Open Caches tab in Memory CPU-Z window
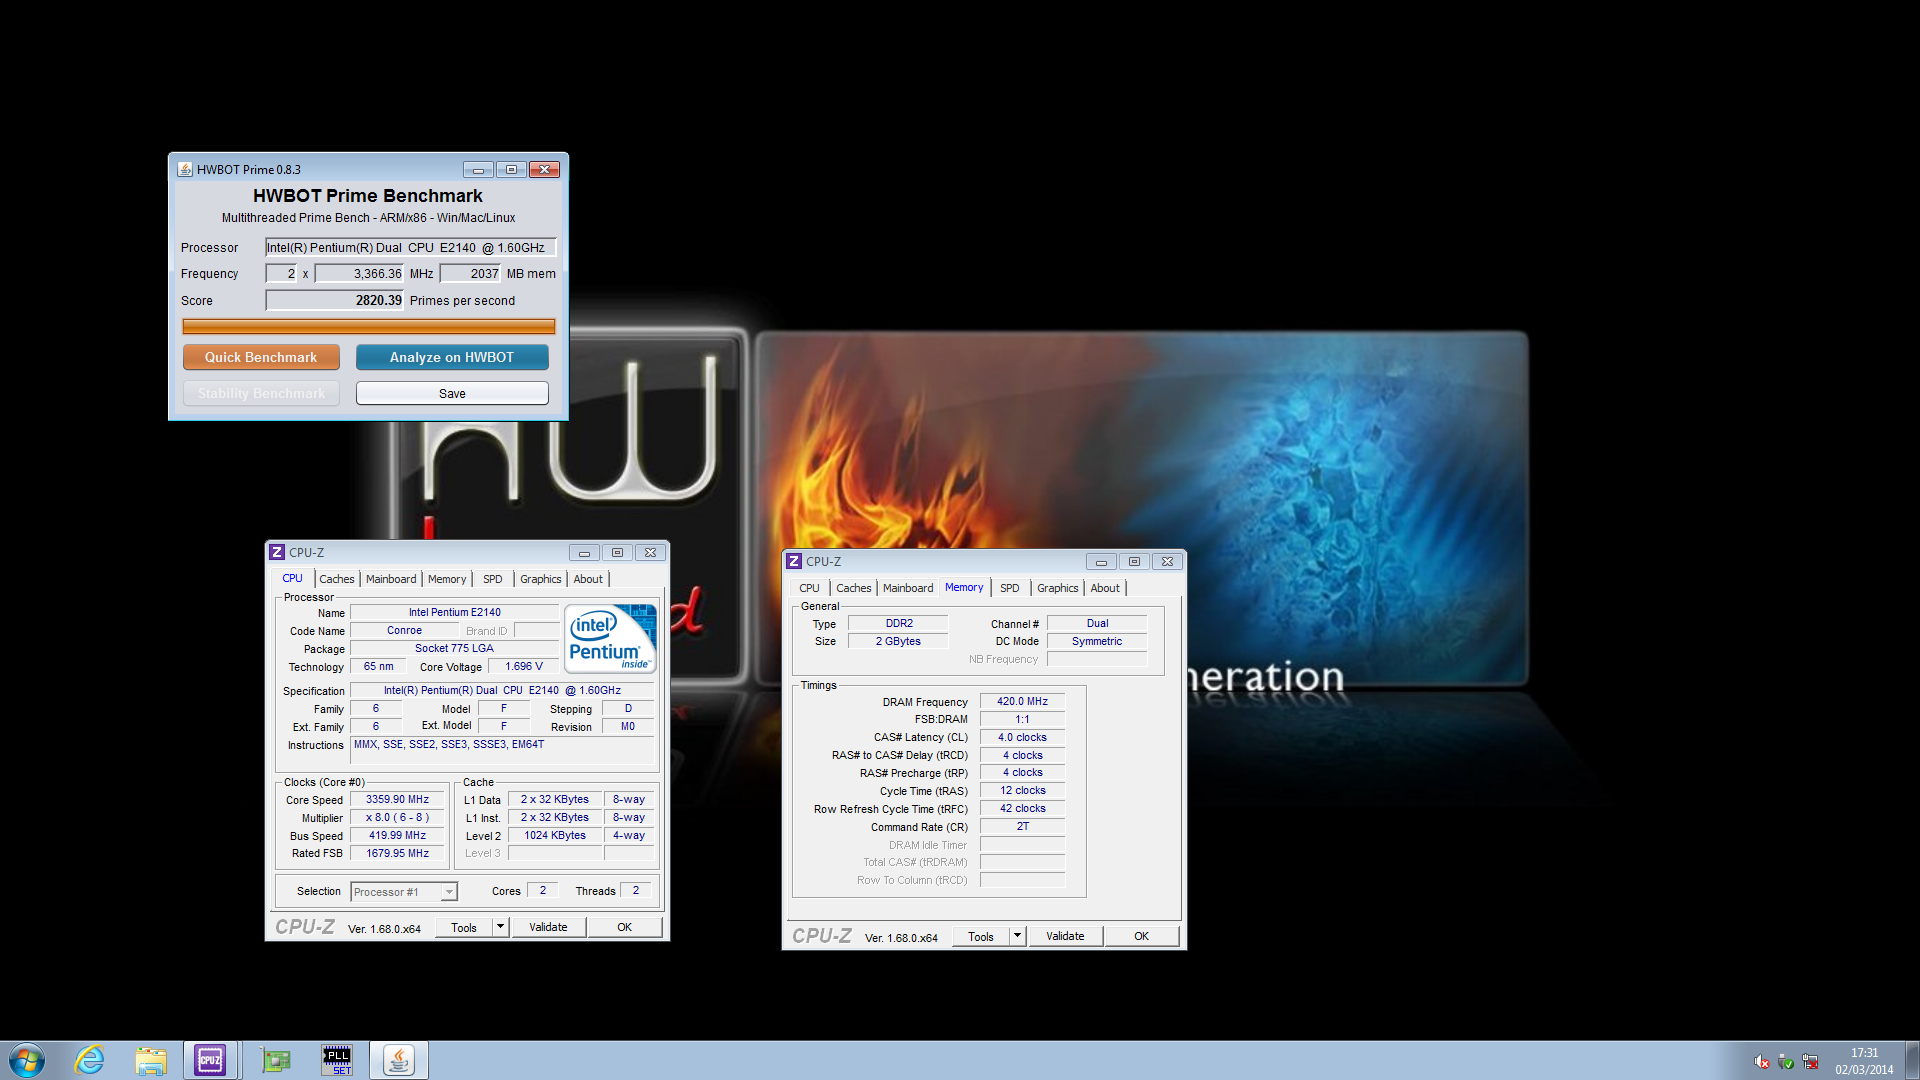Screen dimensions: 1920x1080 tap(854, 588)
